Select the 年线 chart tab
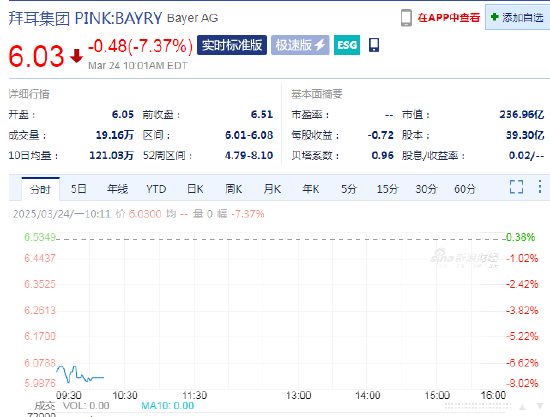The height and width of the screenshot is (417, 550). (x=118, y=189)
